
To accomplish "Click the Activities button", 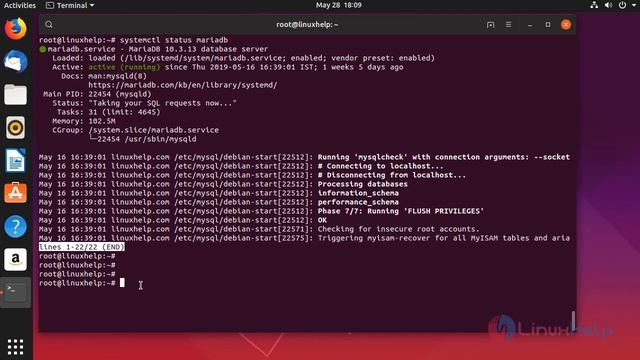I will click(20, 5).
